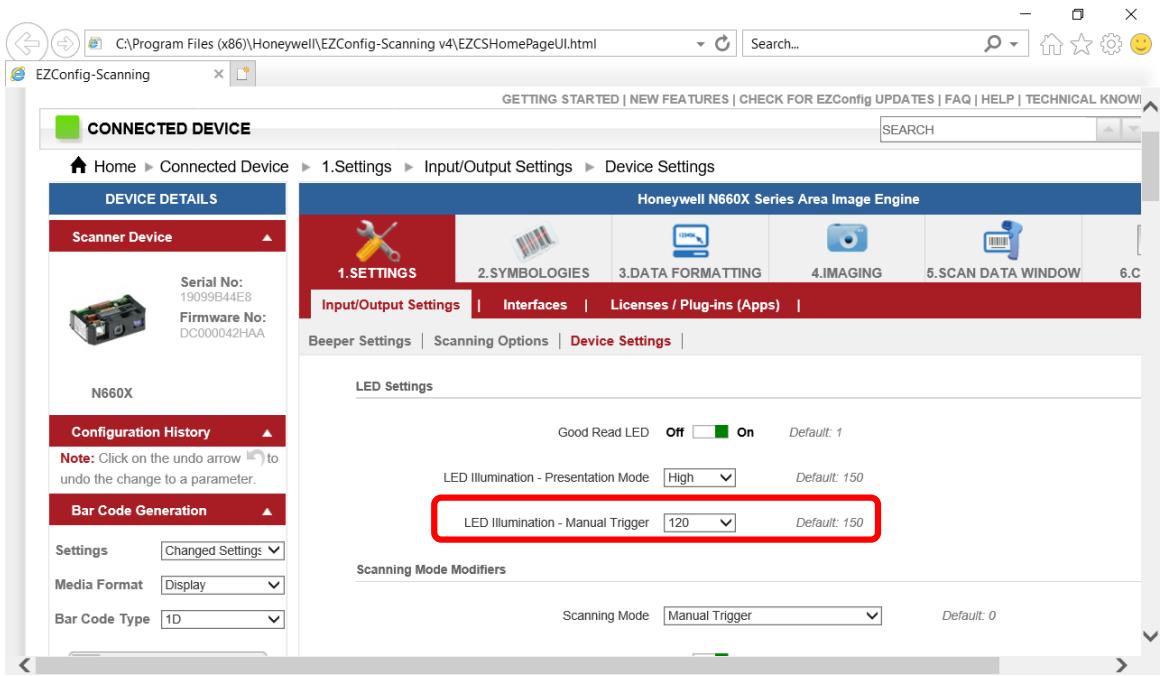The image size is (1162, 676).
Task: Collapse the Scanner Device panel
Action: 267,237
